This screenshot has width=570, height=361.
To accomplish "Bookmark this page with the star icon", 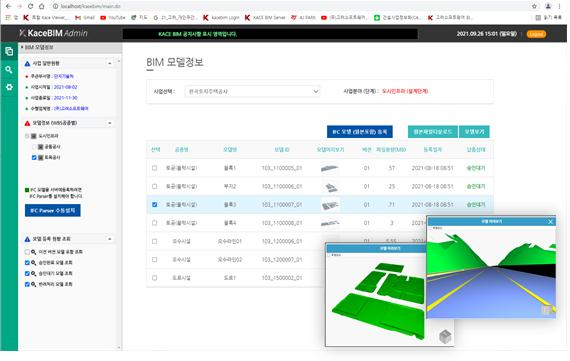I will point(534,6).
